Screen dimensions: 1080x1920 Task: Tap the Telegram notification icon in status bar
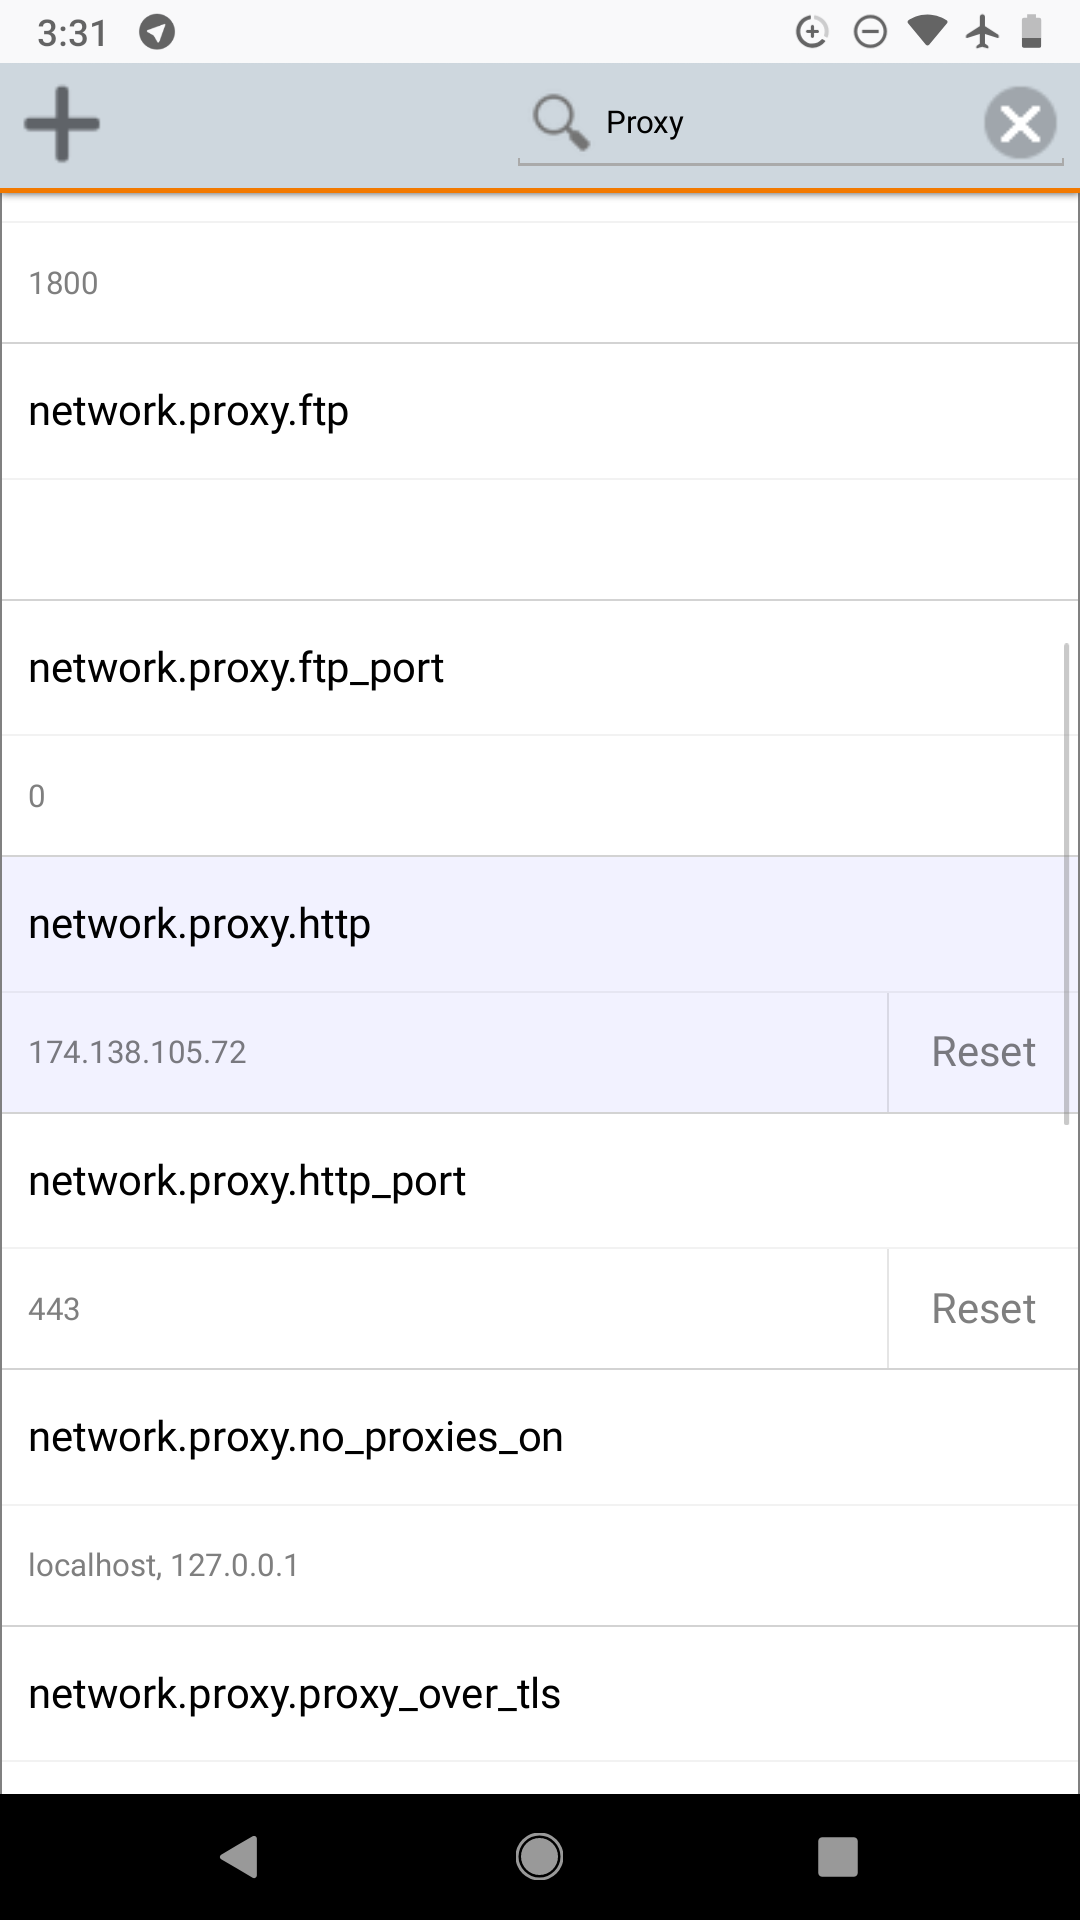coord(157,32)
